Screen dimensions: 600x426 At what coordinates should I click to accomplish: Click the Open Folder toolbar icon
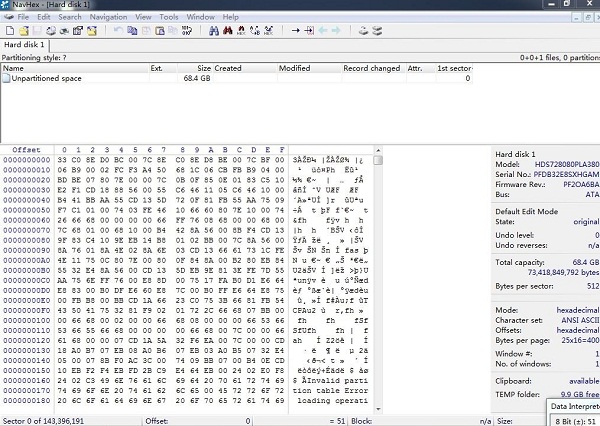click(x=92, y=31)
